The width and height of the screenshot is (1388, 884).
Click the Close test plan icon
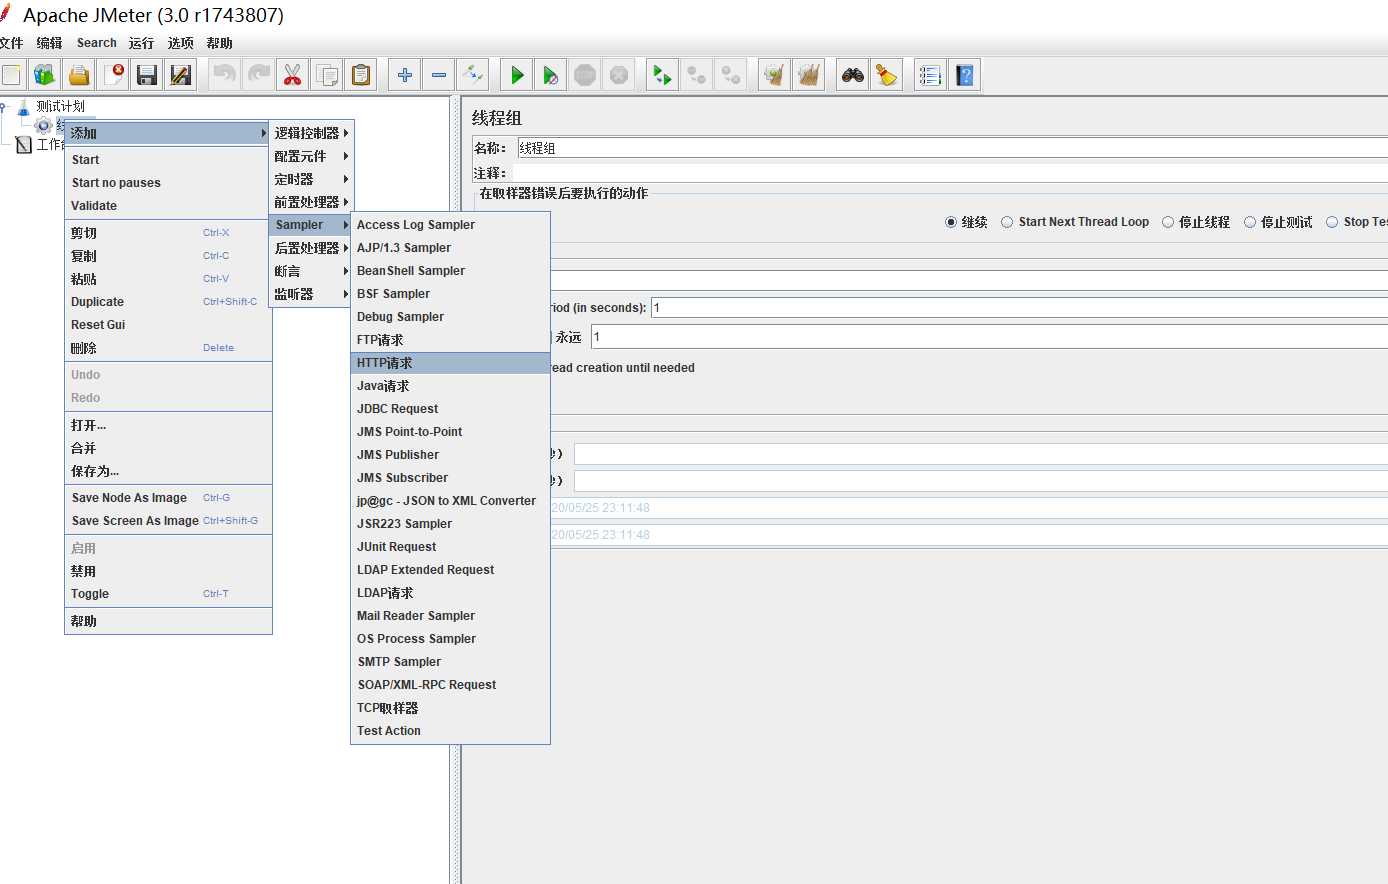click(115, 75)
